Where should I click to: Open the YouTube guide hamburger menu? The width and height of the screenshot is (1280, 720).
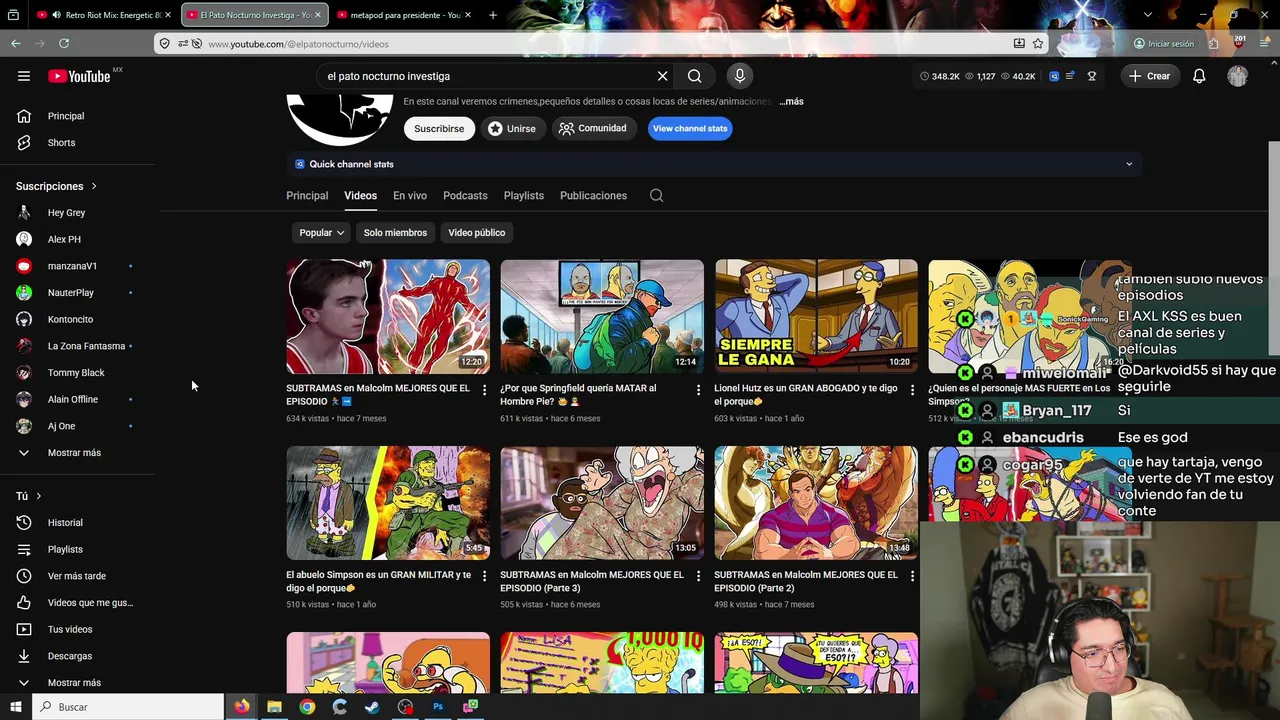24,76
